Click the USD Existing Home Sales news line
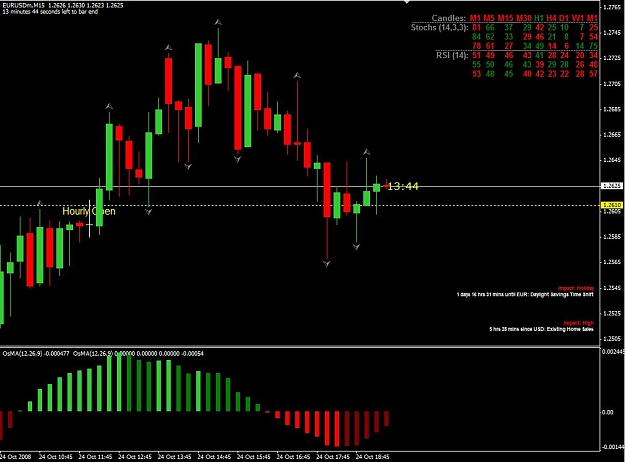This screenshot has height=462, width=625. (x=541, y=329)
